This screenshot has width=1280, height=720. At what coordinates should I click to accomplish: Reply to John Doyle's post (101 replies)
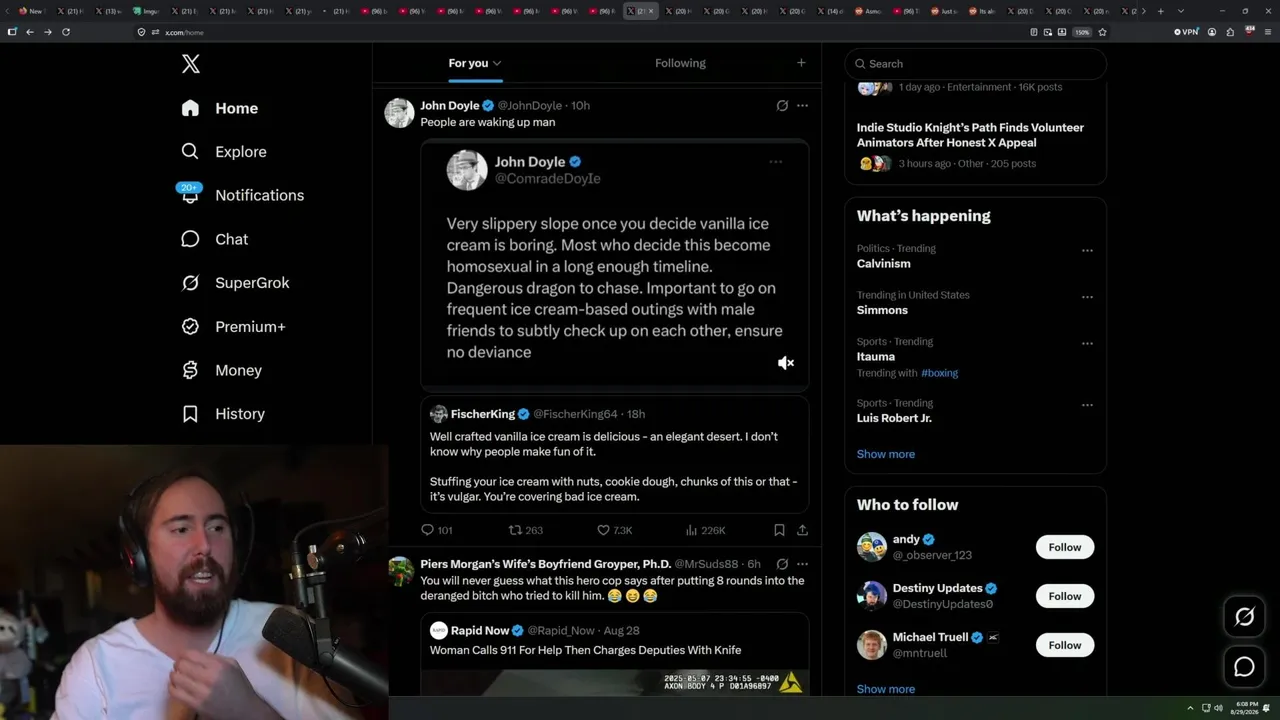[436, 530]
